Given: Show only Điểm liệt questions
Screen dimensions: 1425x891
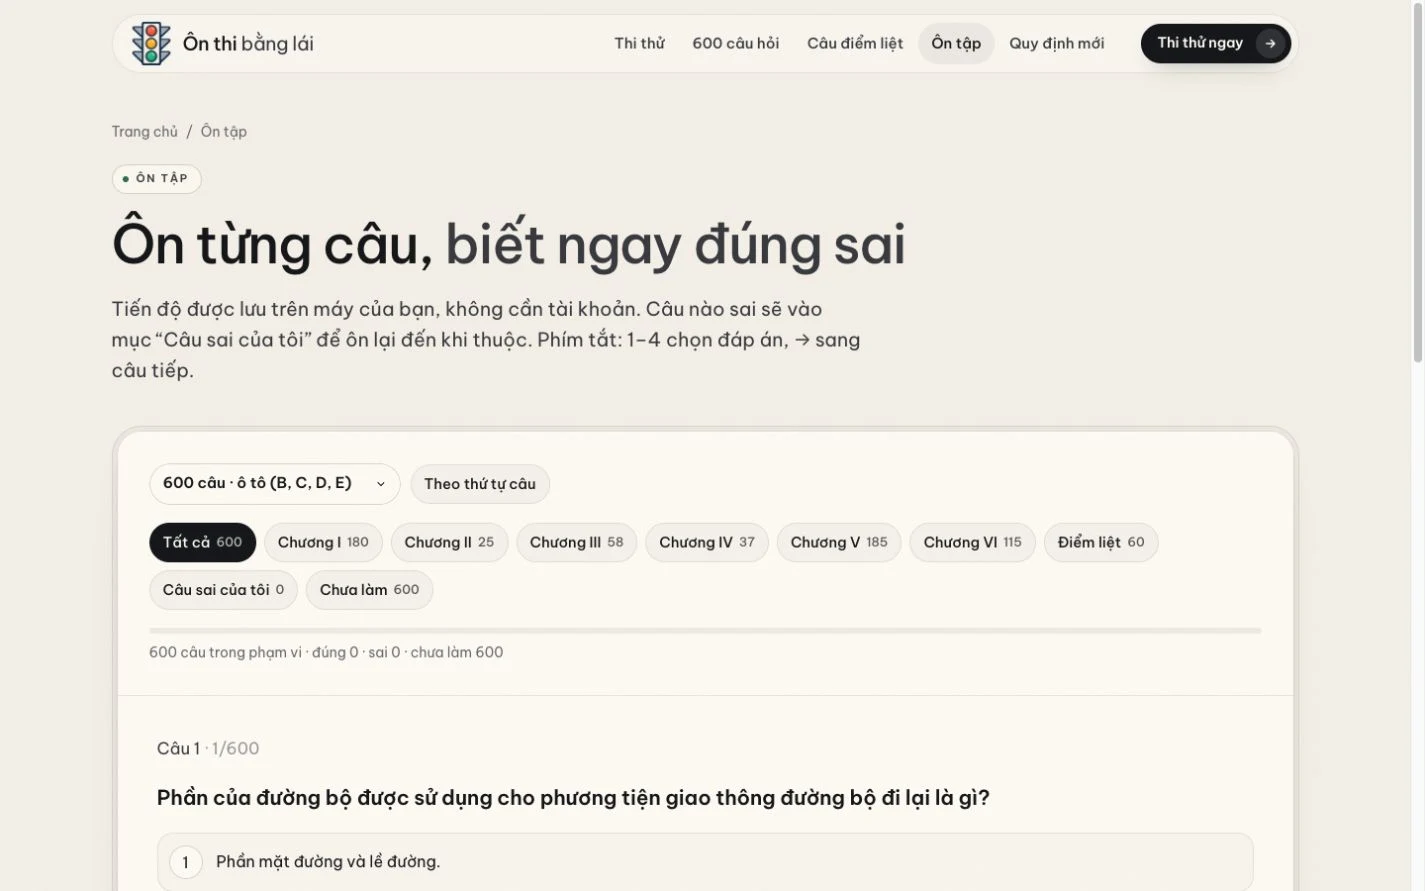Looking at the screenshot, I should coord(1101,542).
